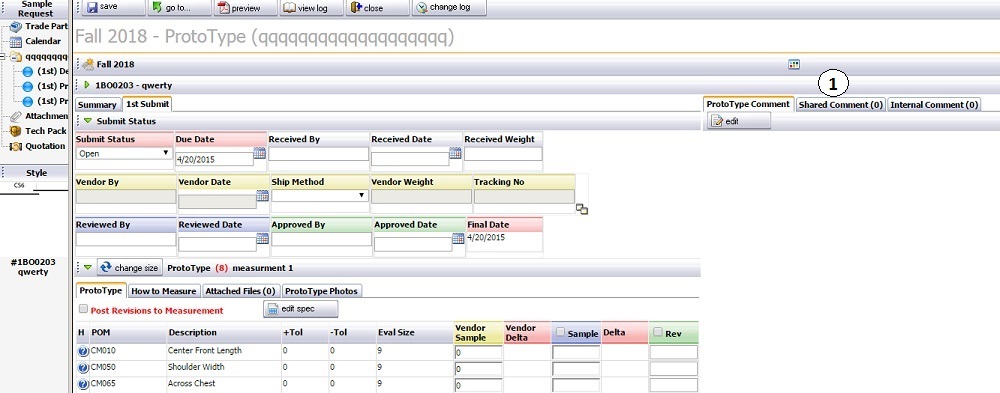Image resolution: width=1000 pixels, height=393 pixels.
Task: Expand the 1BO0203 - qwerty row
Action: click(87, 84)
